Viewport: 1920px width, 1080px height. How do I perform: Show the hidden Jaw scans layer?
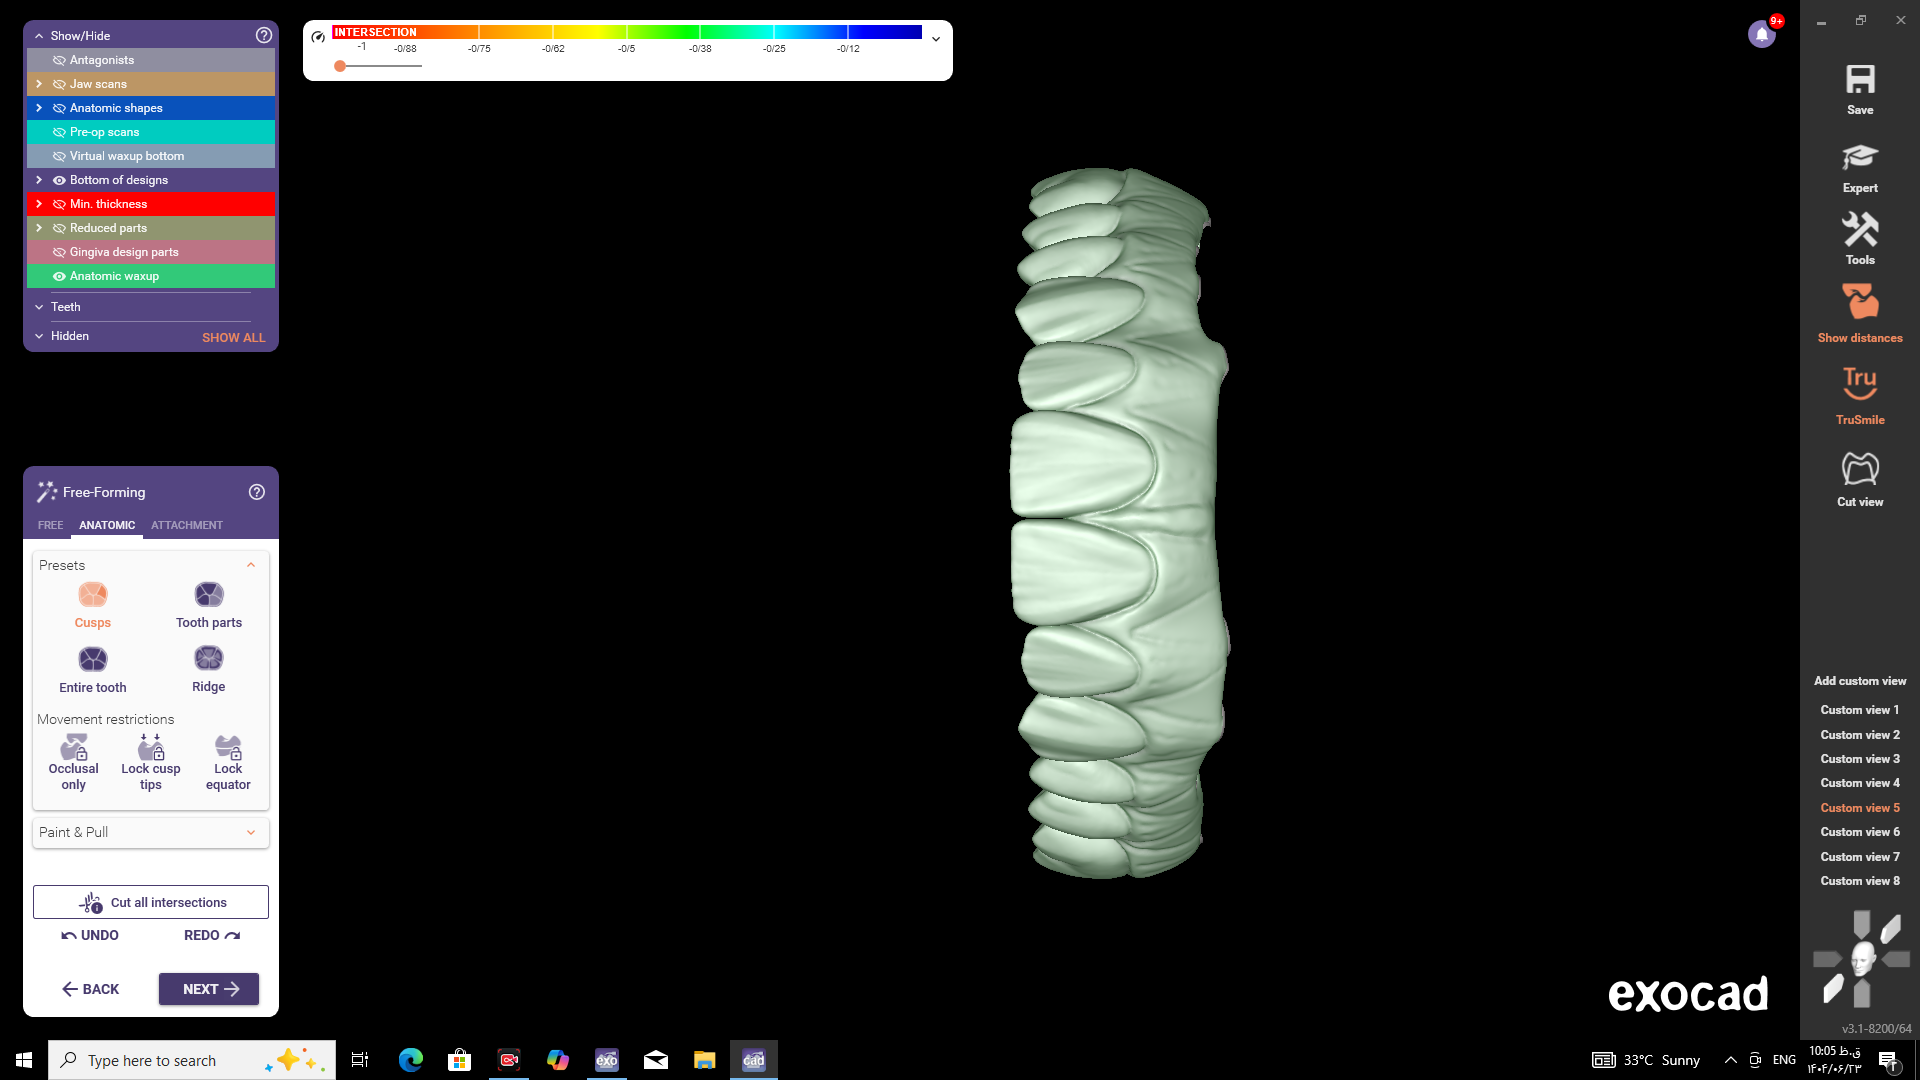coord(59,84)
